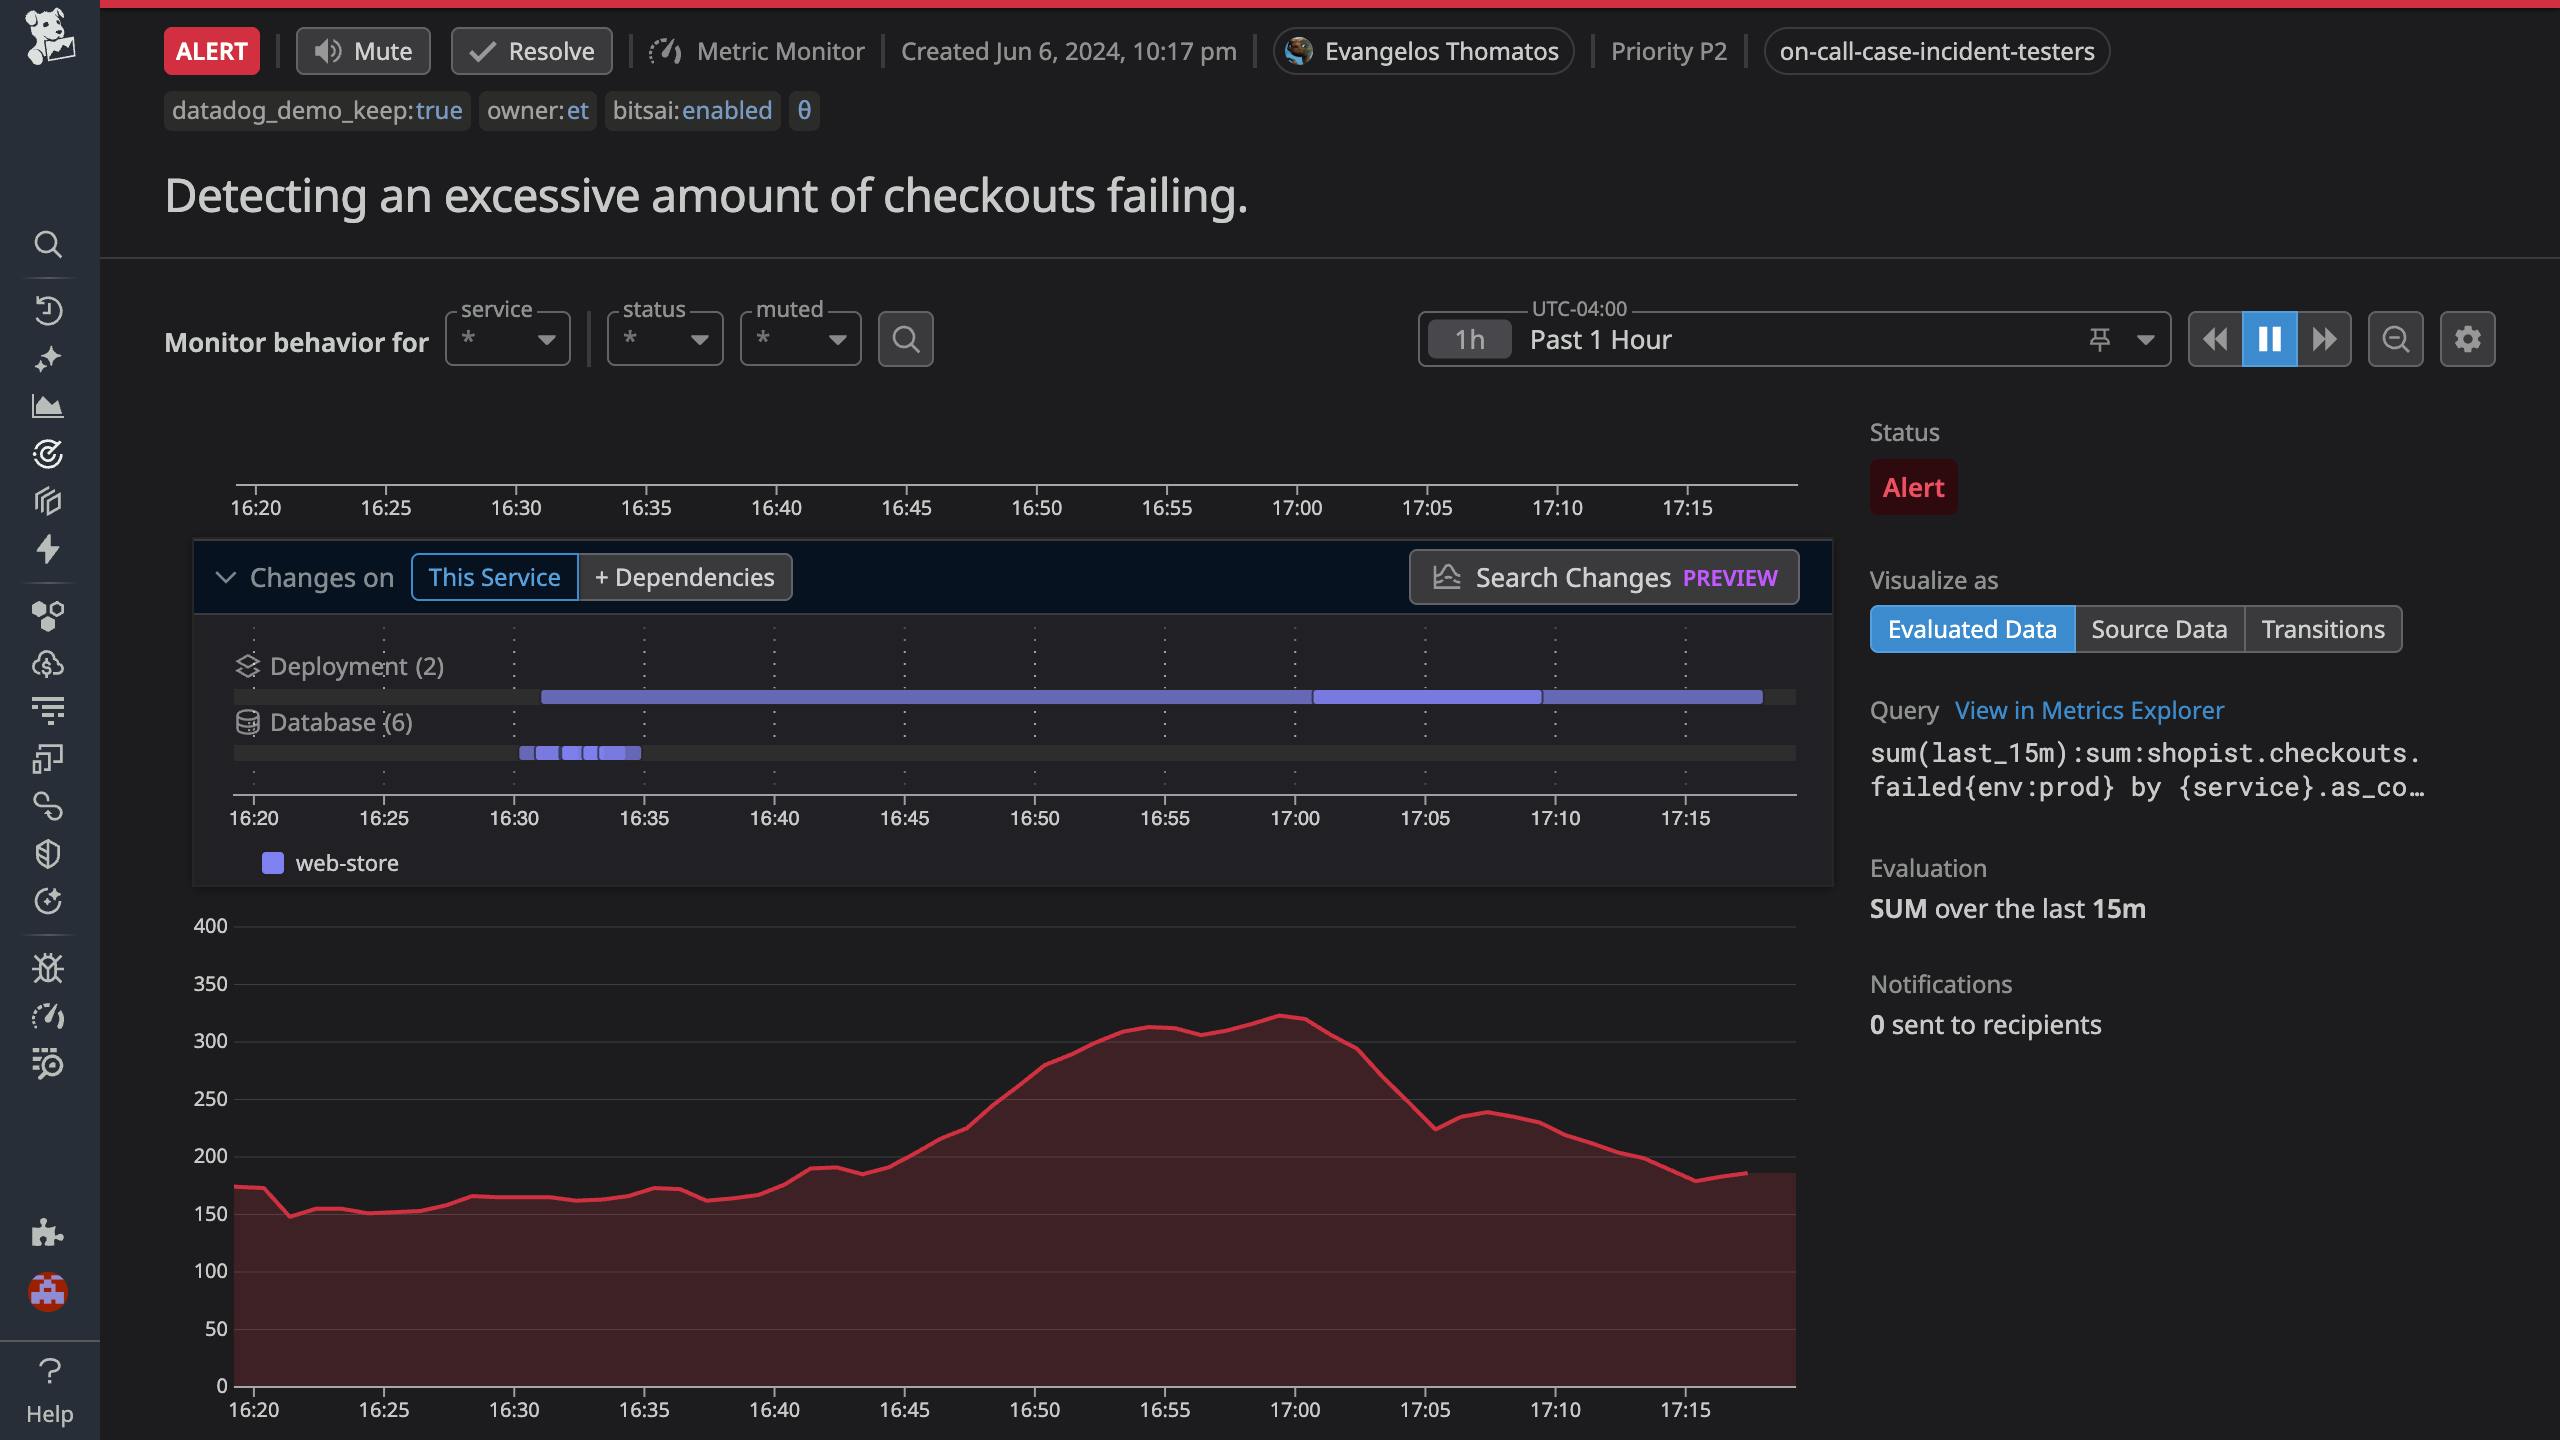This screenshot has width=2560, height=1440.
Task: Switch to This Service tab
Action: [494, 577]
